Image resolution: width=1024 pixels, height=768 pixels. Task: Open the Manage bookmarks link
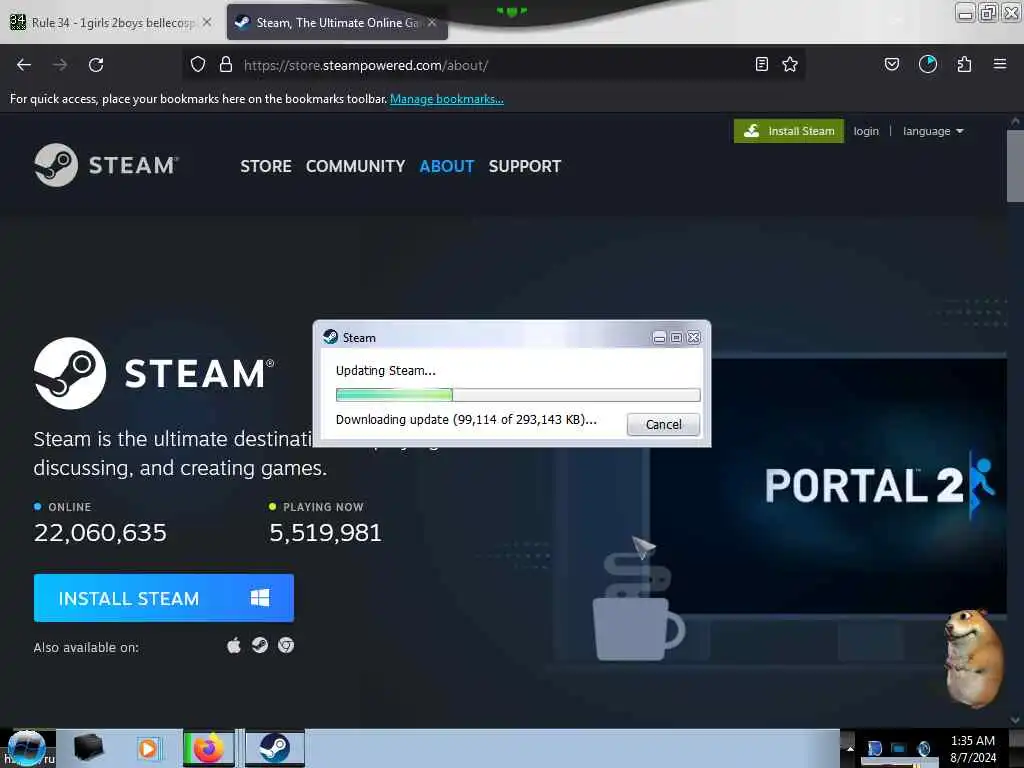(x=447, y=99)
